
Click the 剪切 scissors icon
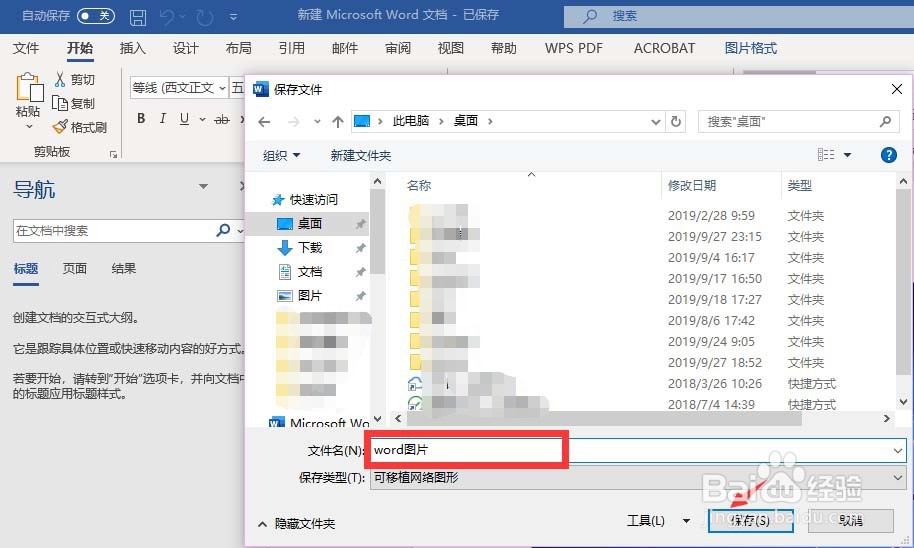point(60,80)
